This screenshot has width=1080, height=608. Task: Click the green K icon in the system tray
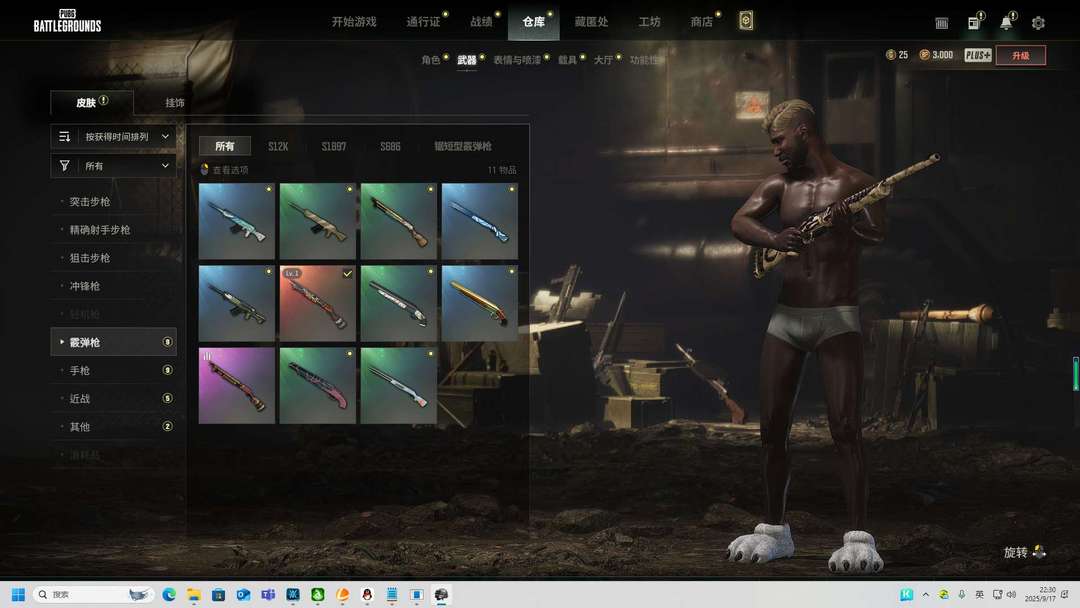[906, 594]
